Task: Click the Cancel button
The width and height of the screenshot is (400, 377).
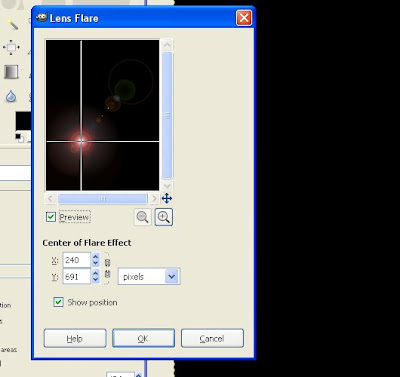Action: point(212,338)
